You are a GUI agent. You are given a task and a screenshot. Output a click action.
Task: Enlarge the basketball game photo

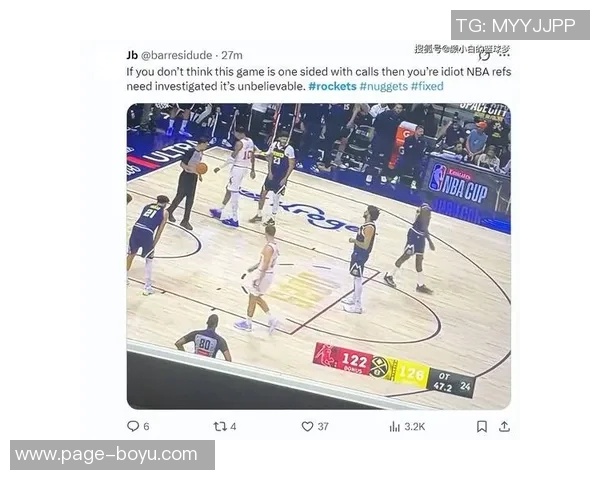[x=319, y=256]
